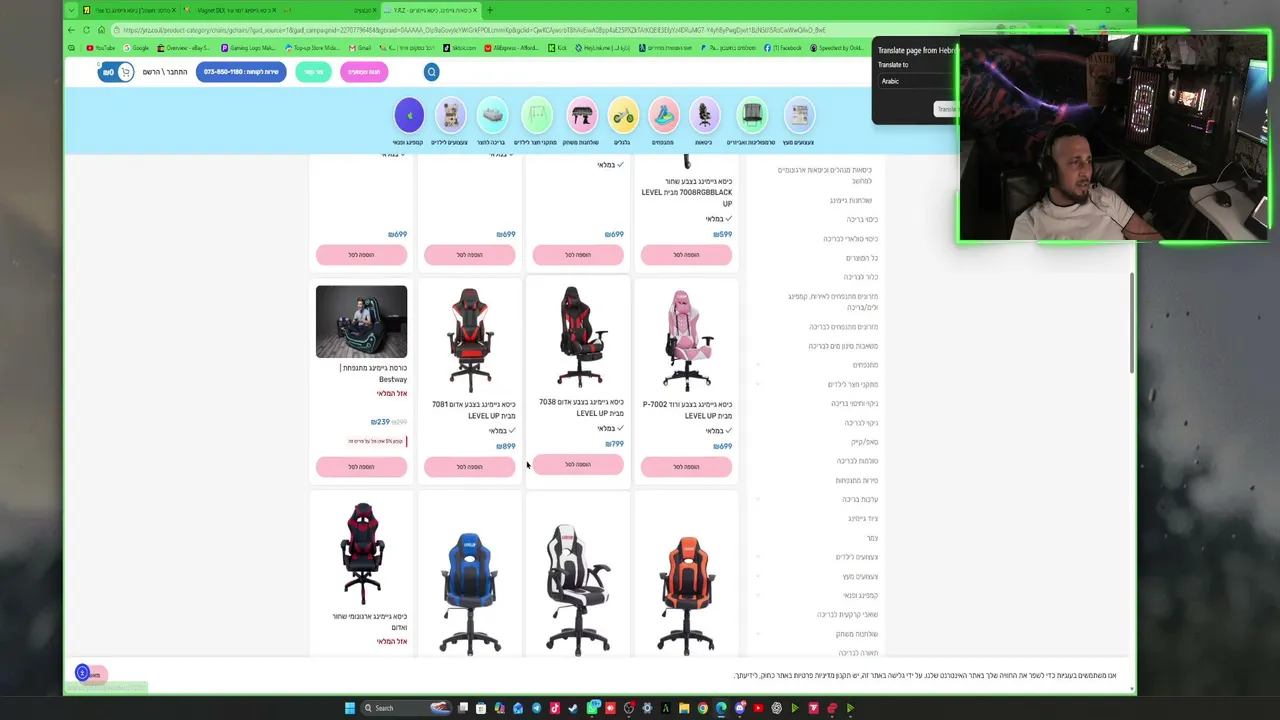Click the page vertical scrollbar thumb
The width and height of the screenshot is (1280, 720).
1132,323
